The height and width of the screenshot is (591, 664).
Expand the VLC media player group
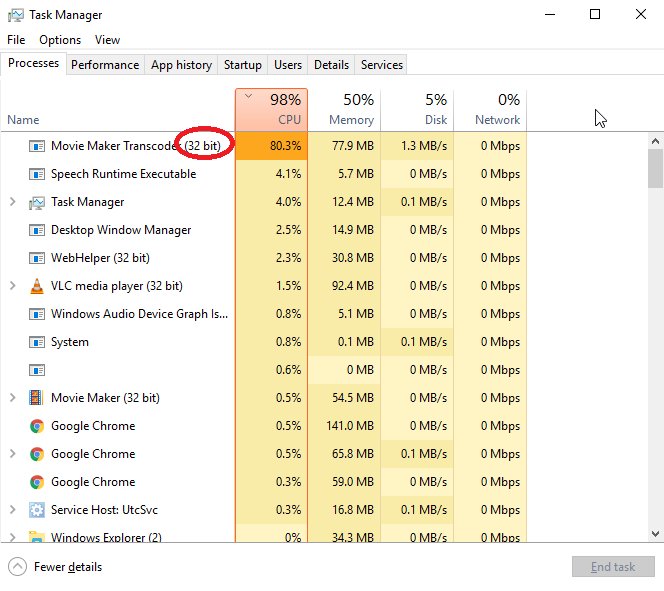pos(13,286)
